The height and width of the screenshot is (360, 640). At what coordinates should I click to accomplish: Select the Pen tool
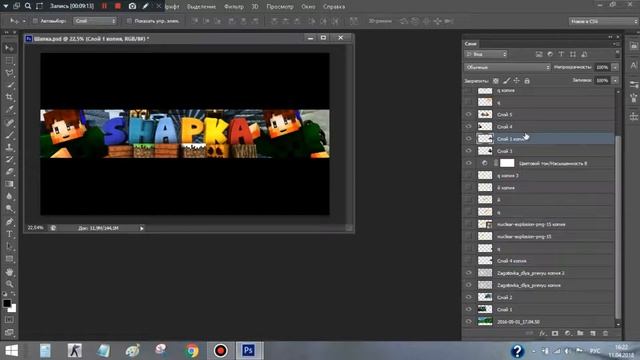pos(9,222)
